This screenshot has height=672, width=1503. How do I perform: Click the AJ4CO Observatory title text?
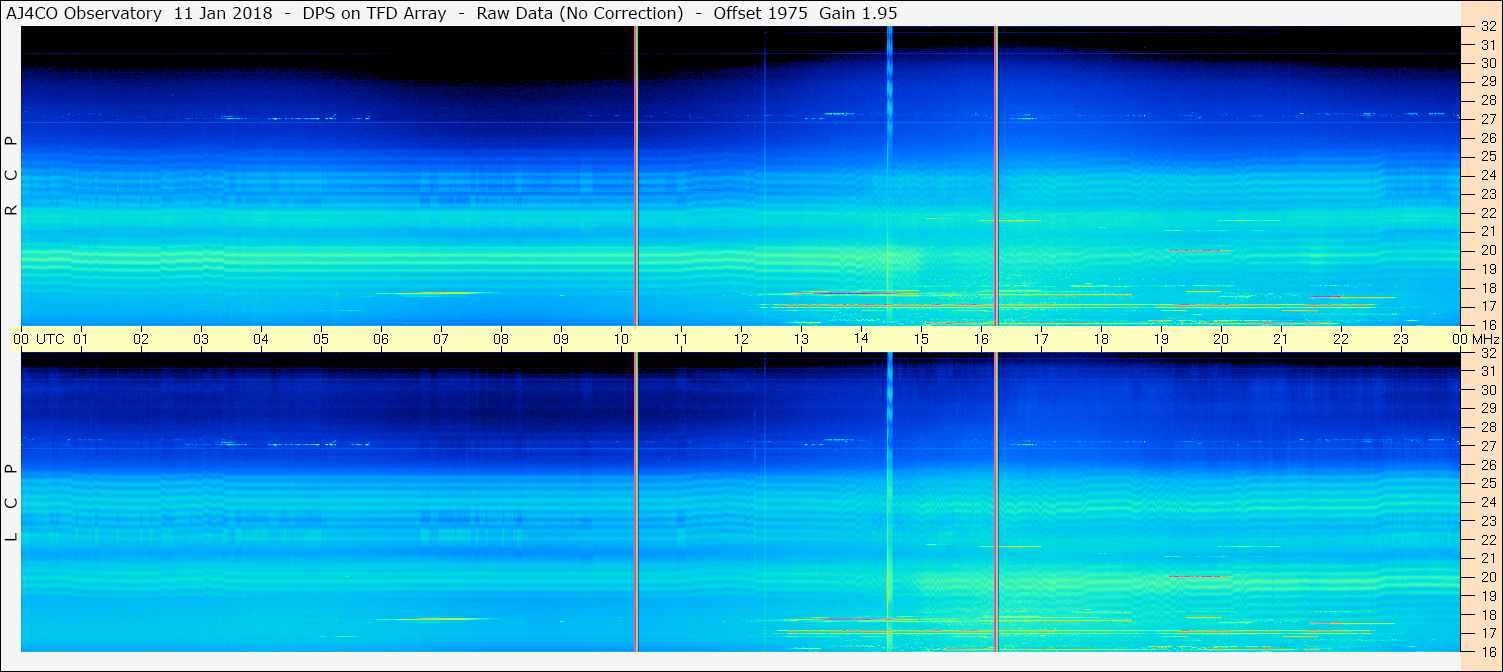[x=86, y=13]
